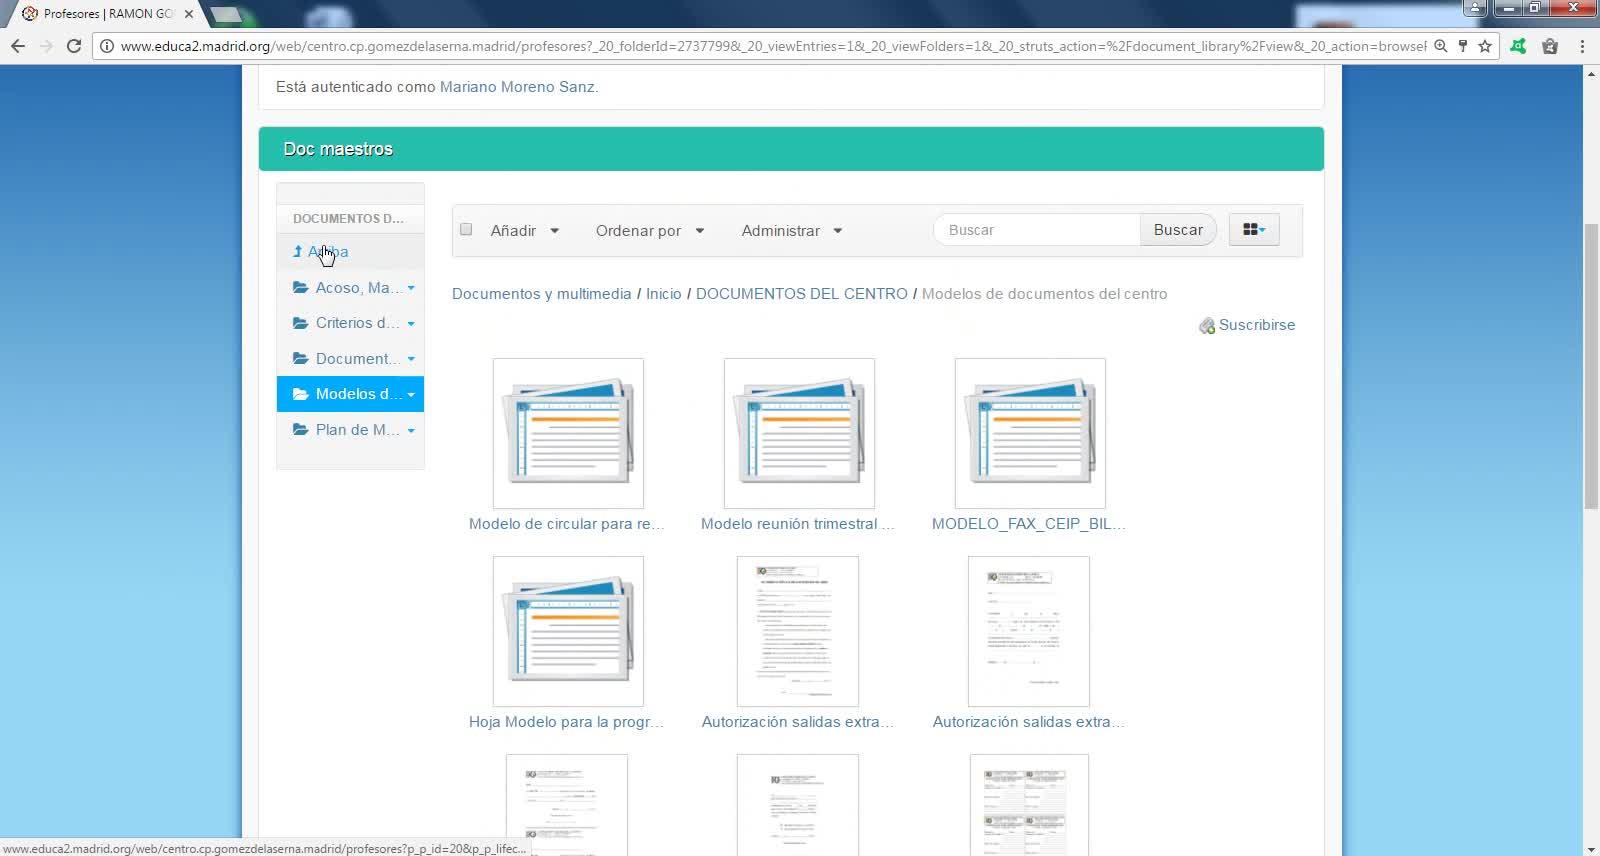The height and width of the screenshot is (856, 1600).
Task: View site information icon in address bar
Action: point(107,46)
